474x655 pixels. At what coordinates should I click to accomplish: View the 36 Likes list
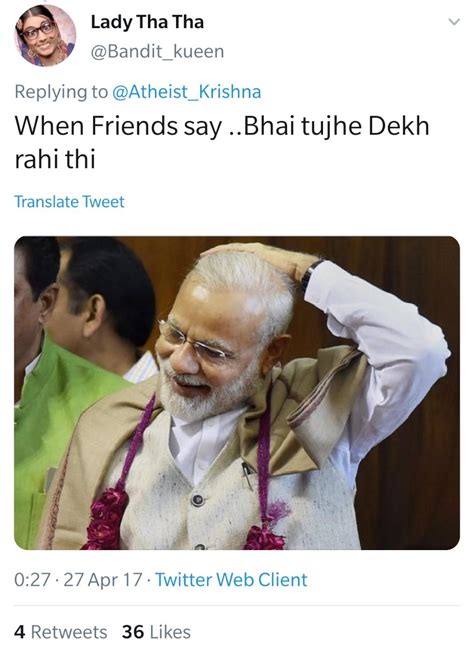156,632
